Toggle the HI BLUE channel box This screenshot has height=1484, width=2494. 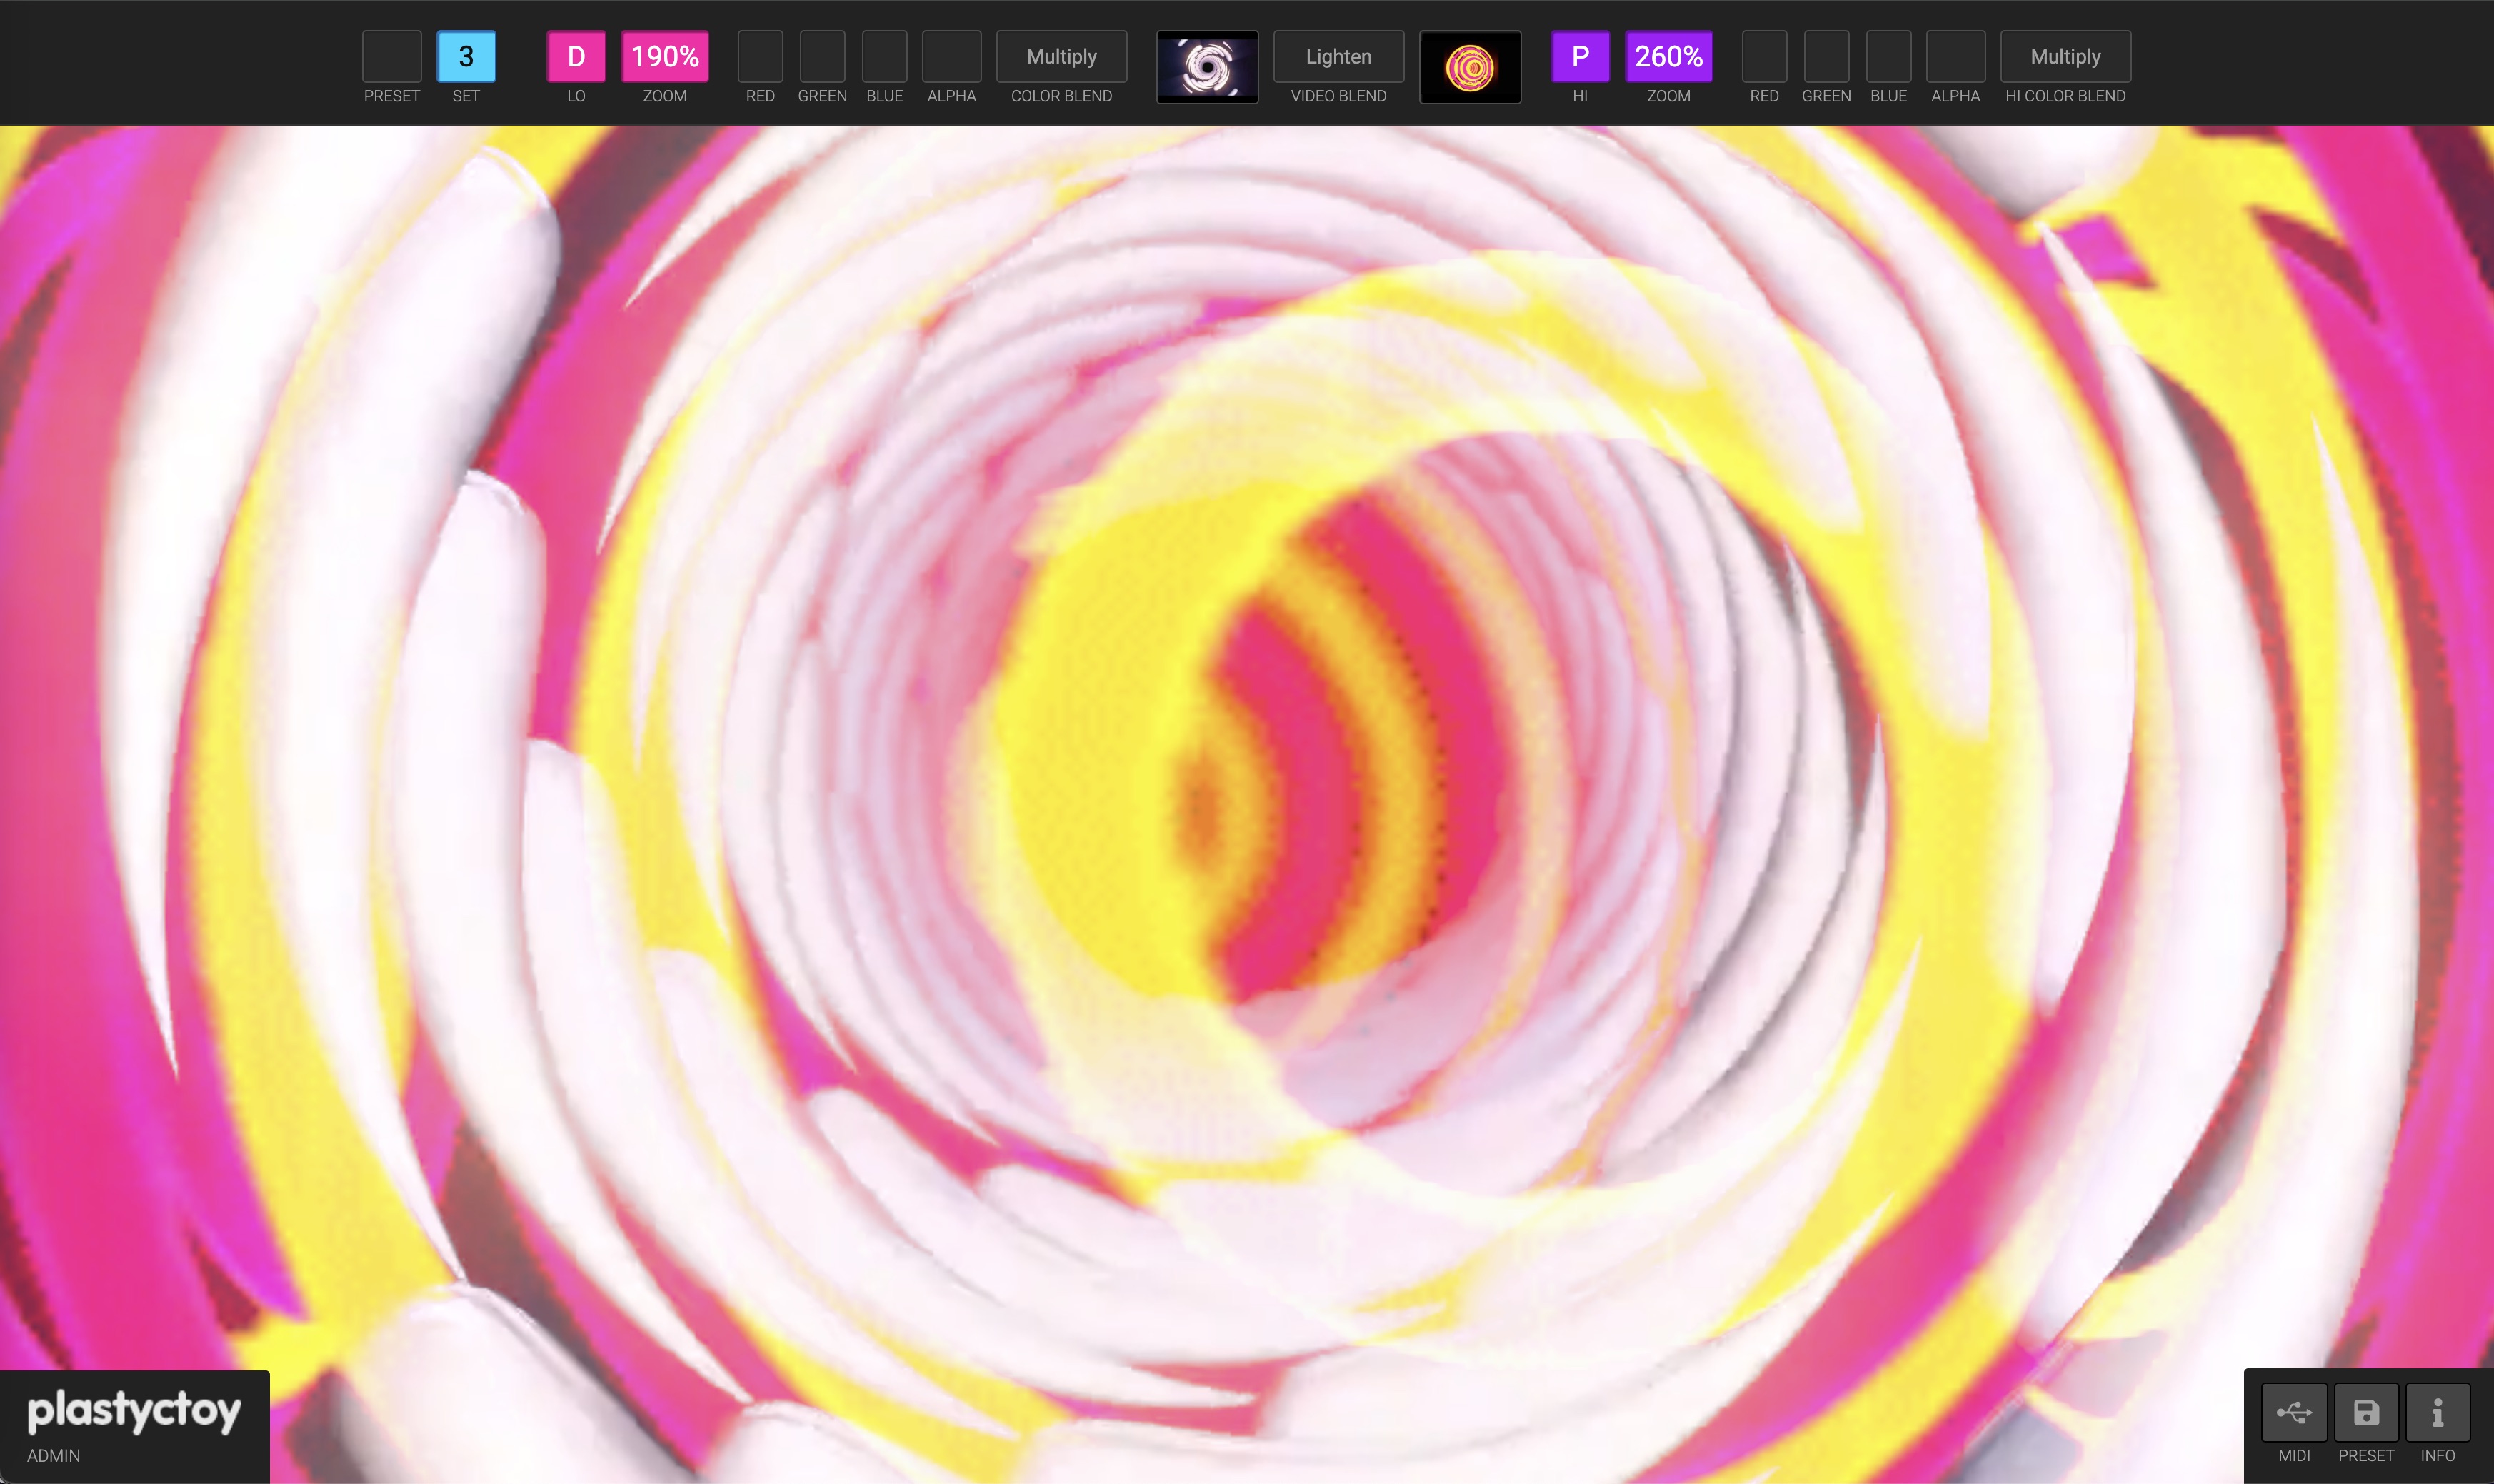1889,57
